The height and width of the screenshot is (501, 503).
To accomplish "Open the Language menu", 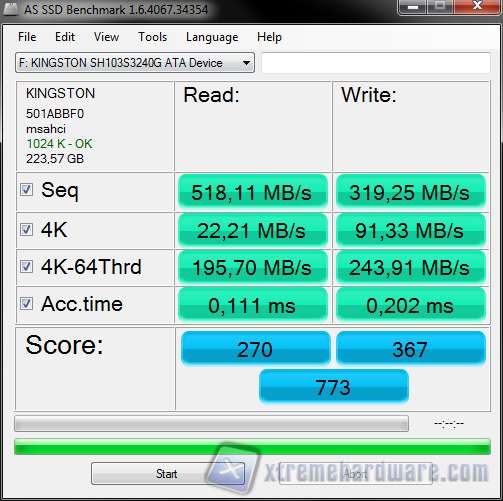I will pos(212,37).
